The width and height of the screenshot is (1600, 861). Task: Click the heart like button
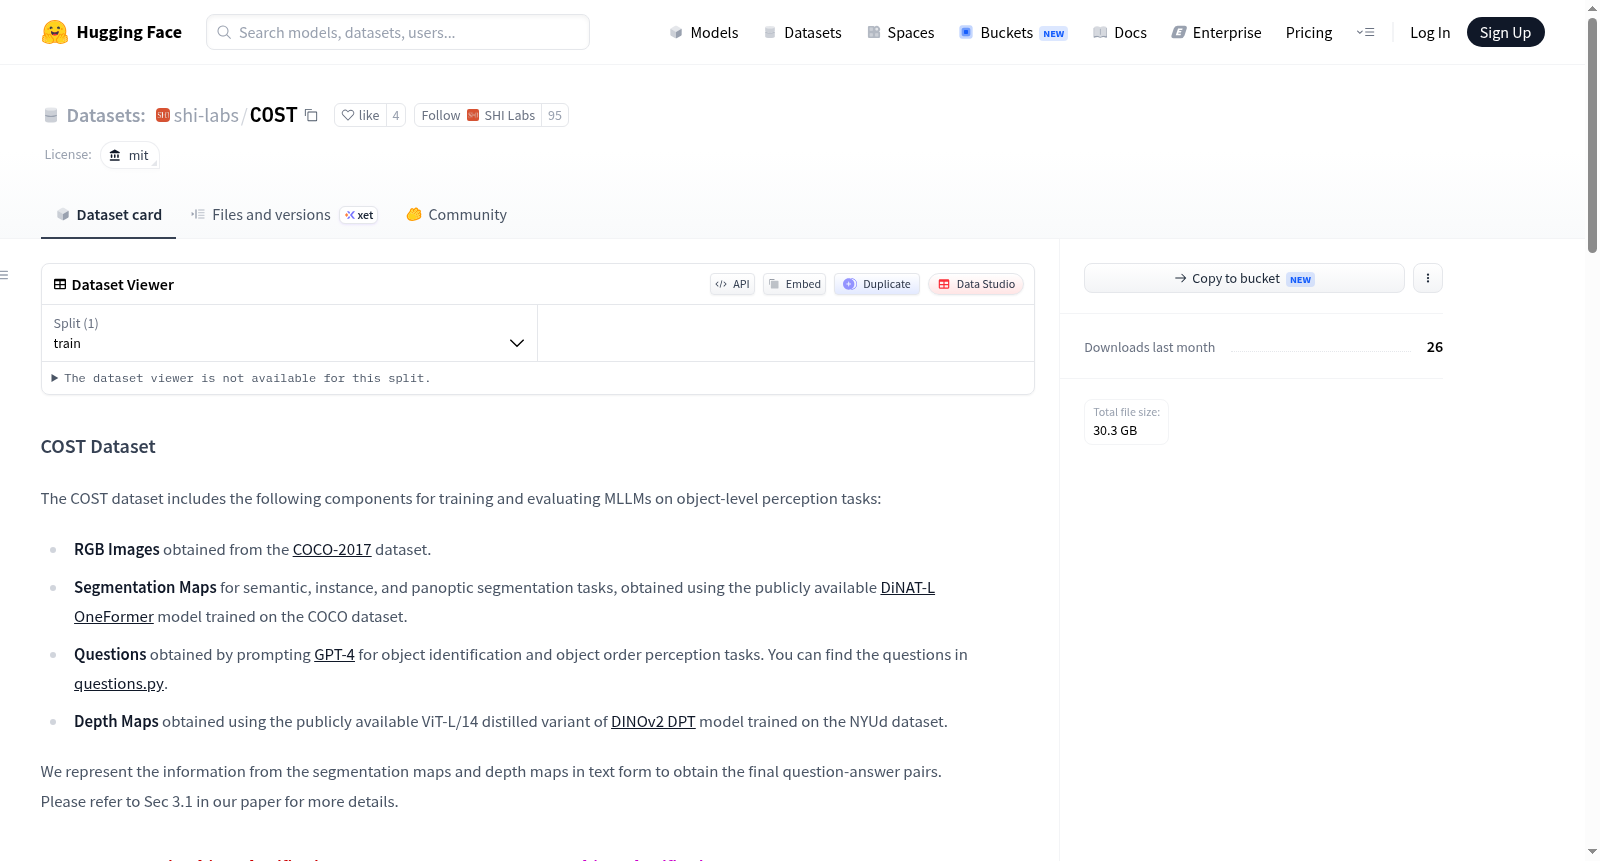360,115
